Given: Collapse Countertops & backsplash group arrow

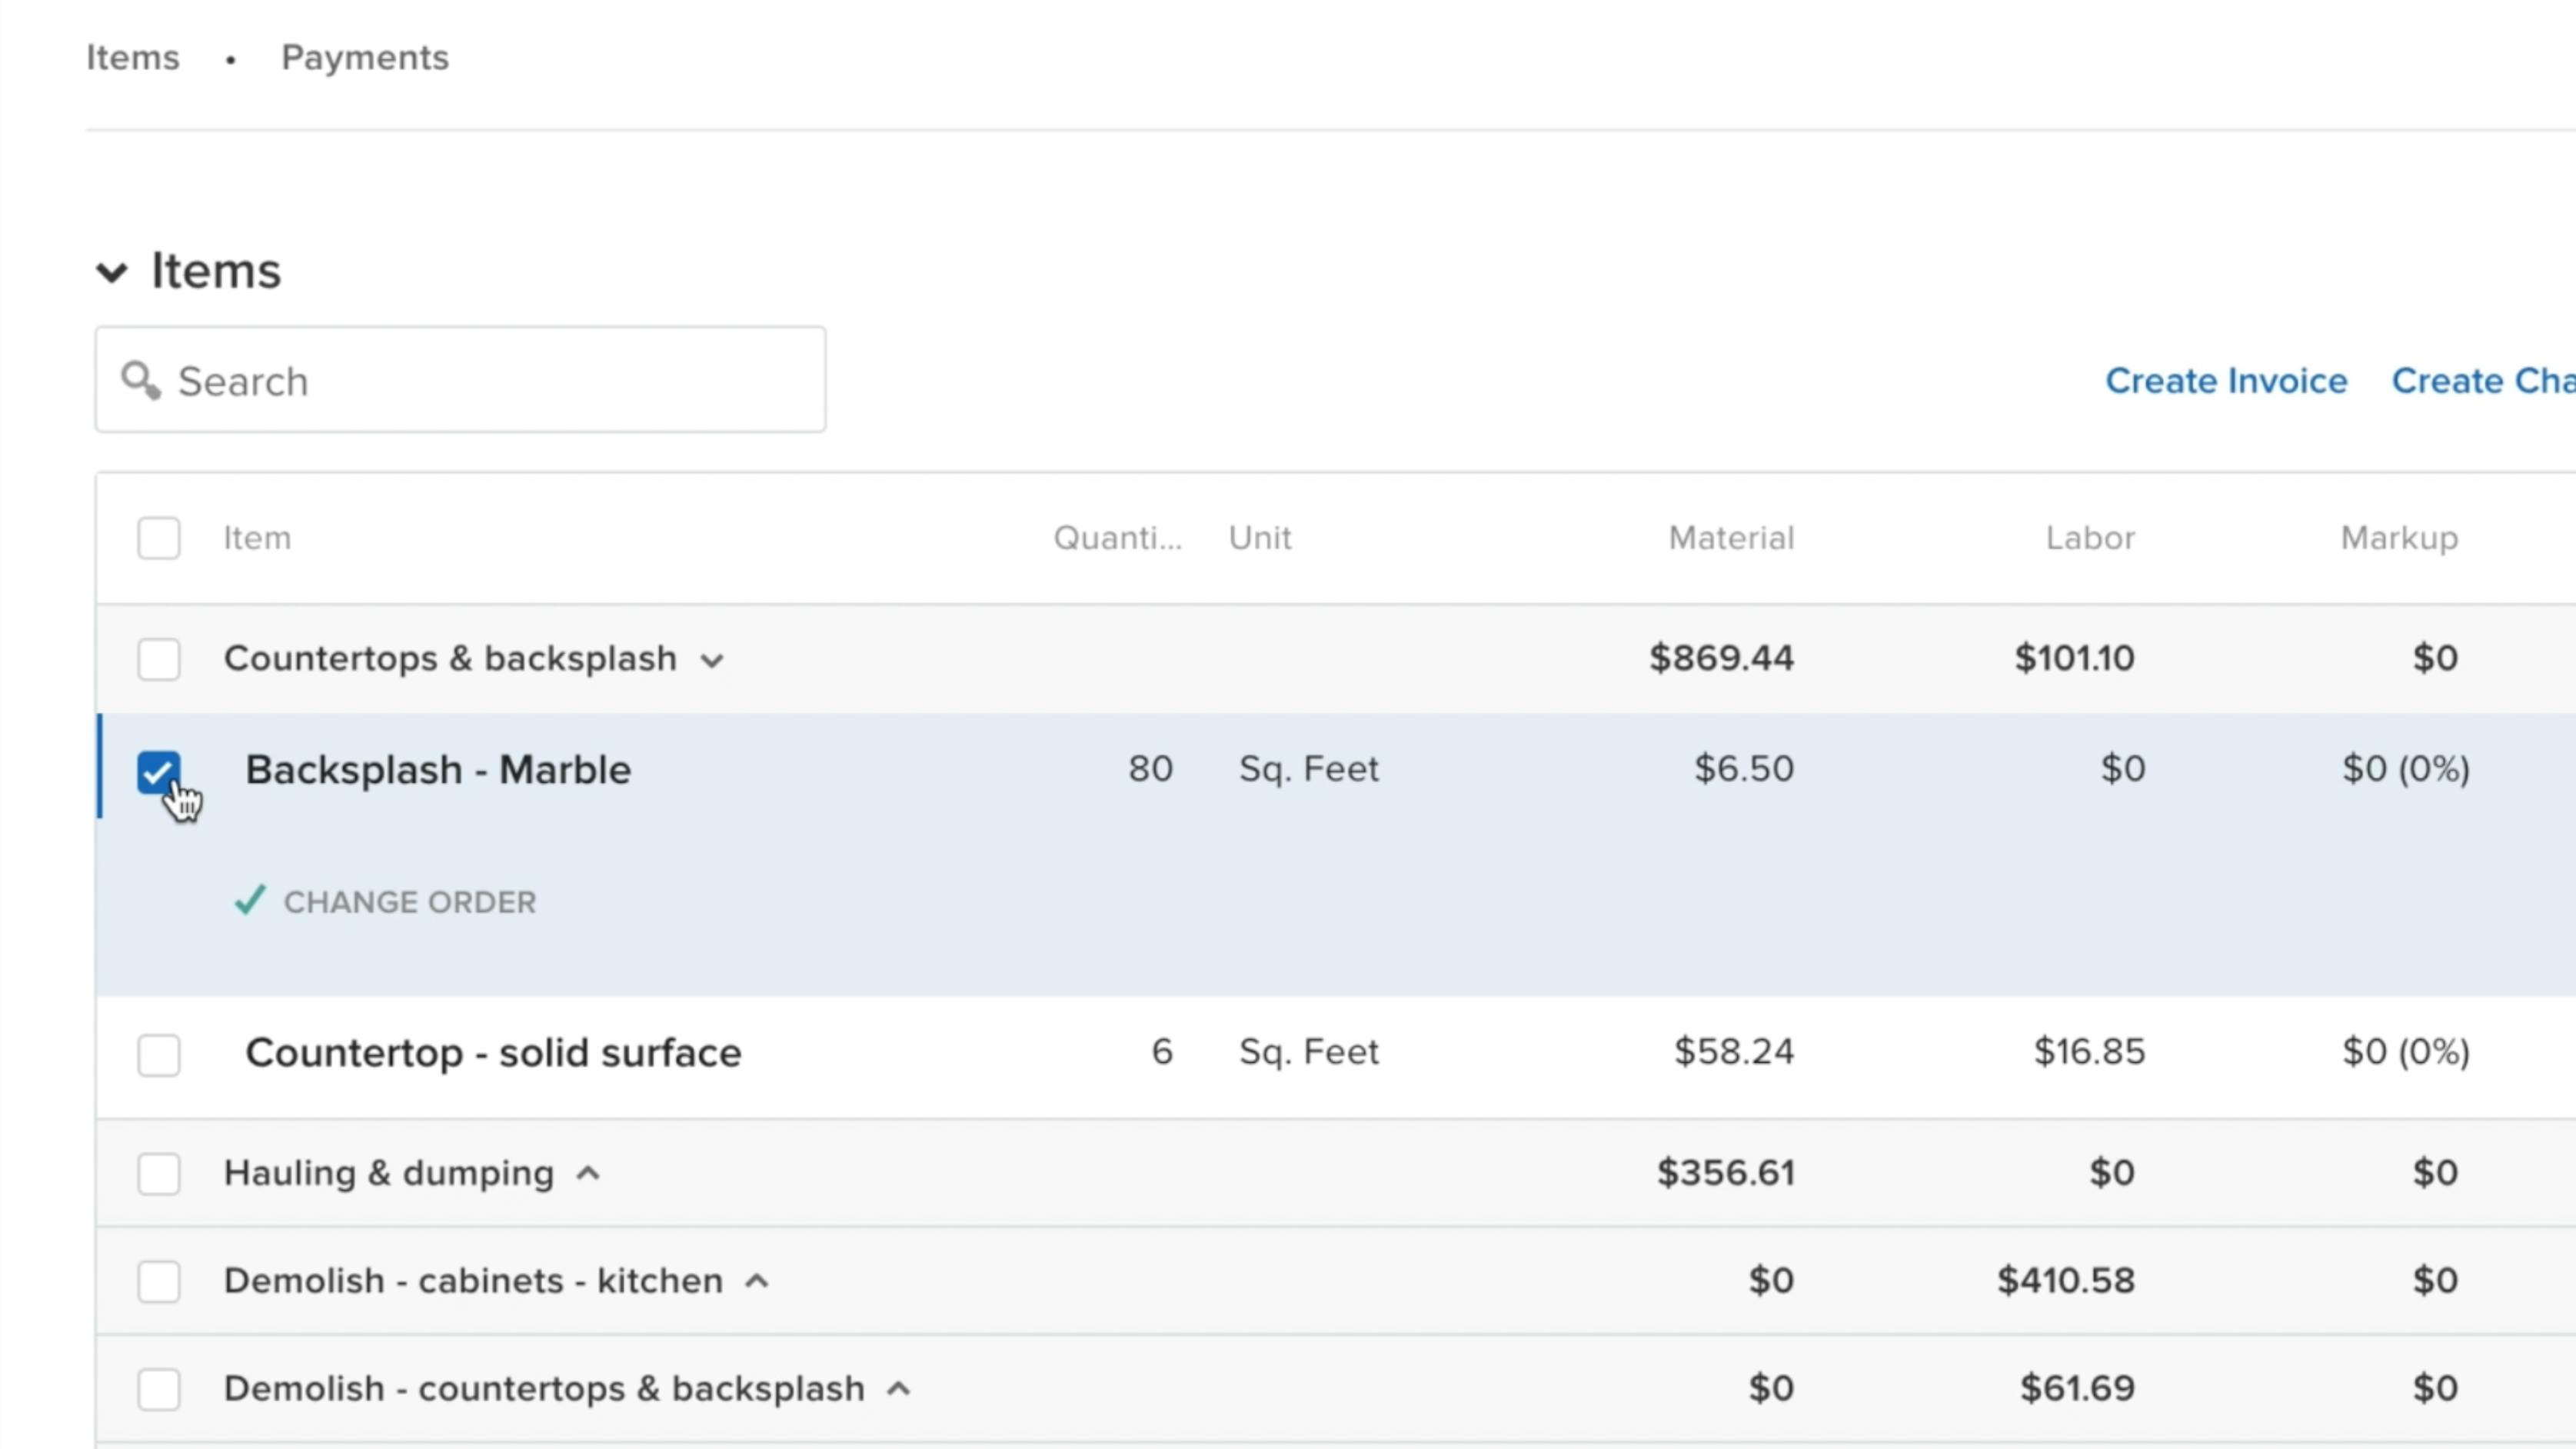Looking at the screenshot, I should point(712,661).
